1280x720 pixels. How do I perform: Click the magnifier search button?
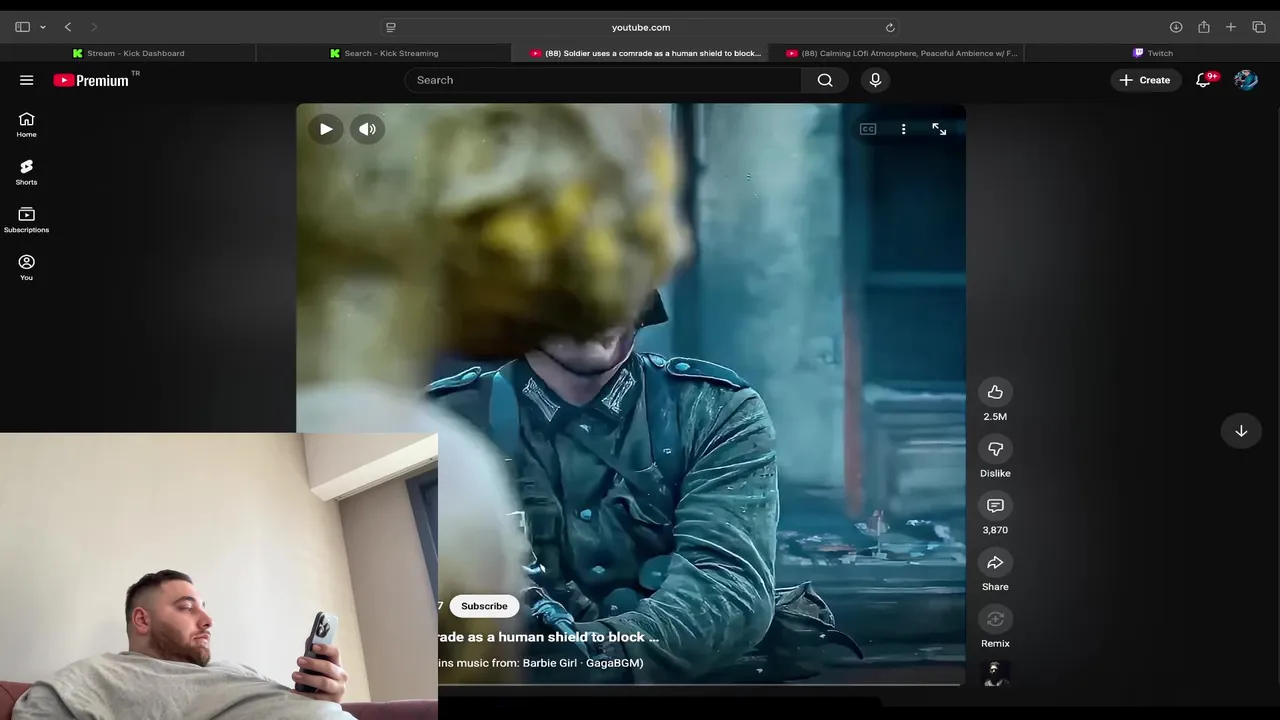[x=825, y=80]
